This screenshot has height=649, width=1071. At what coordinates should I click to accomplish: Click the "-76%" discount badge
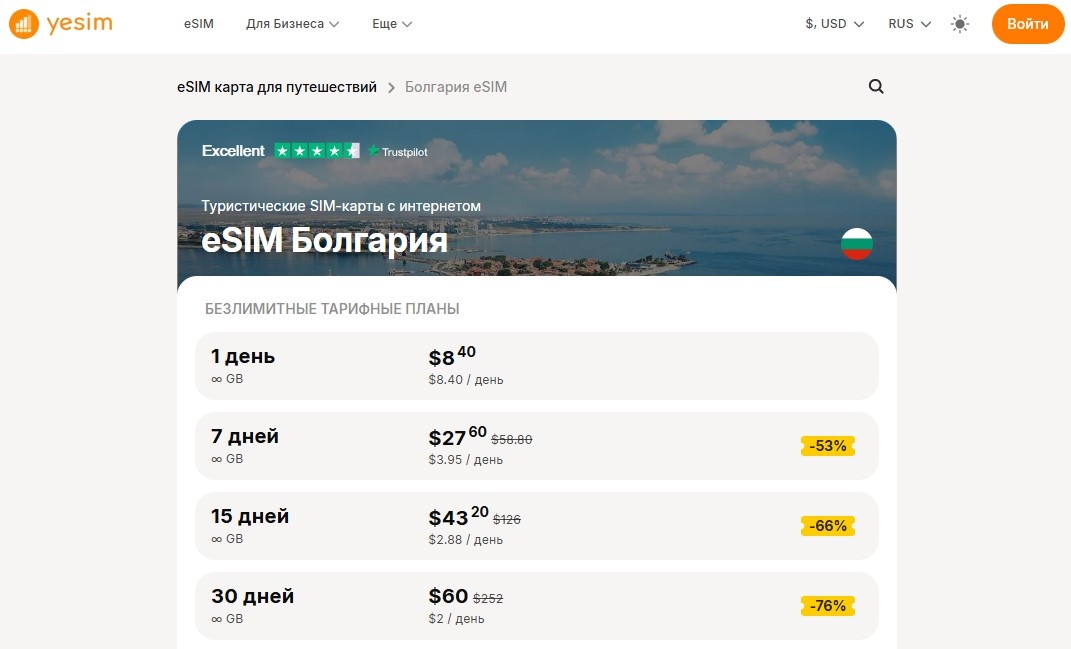point(827,606)
